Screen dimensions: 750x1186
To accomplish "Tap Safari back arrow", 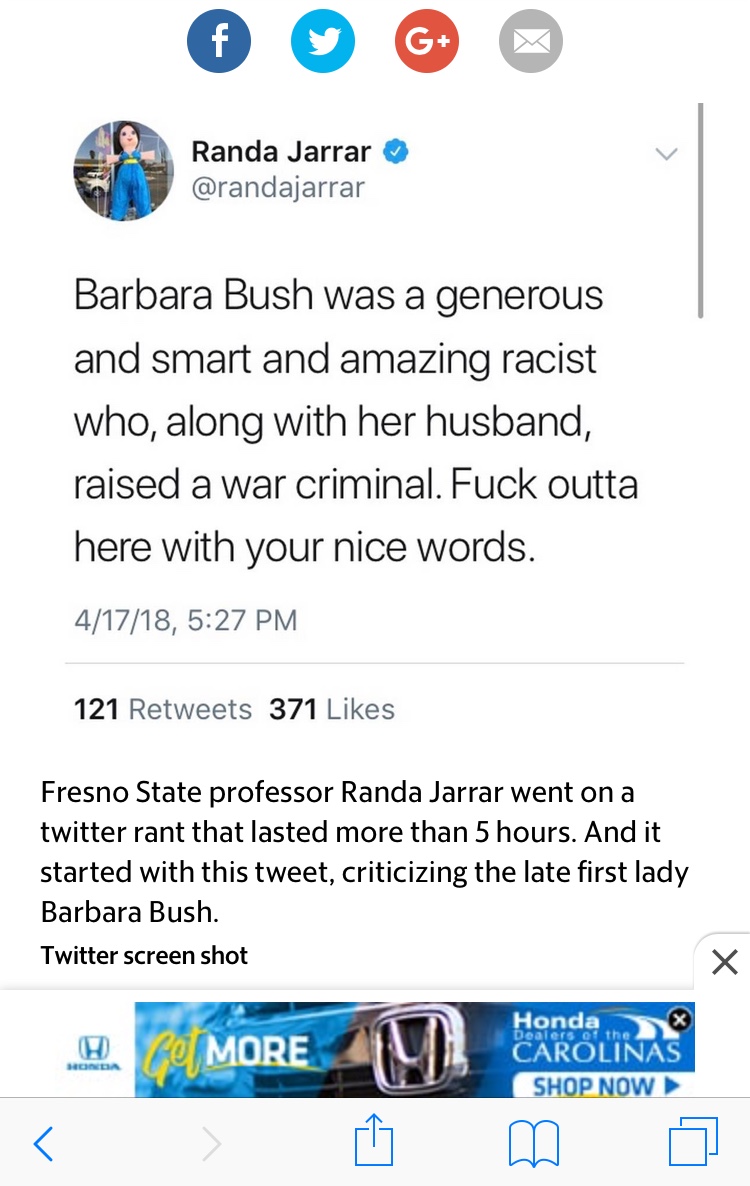I will click(x=44, y=1143).
